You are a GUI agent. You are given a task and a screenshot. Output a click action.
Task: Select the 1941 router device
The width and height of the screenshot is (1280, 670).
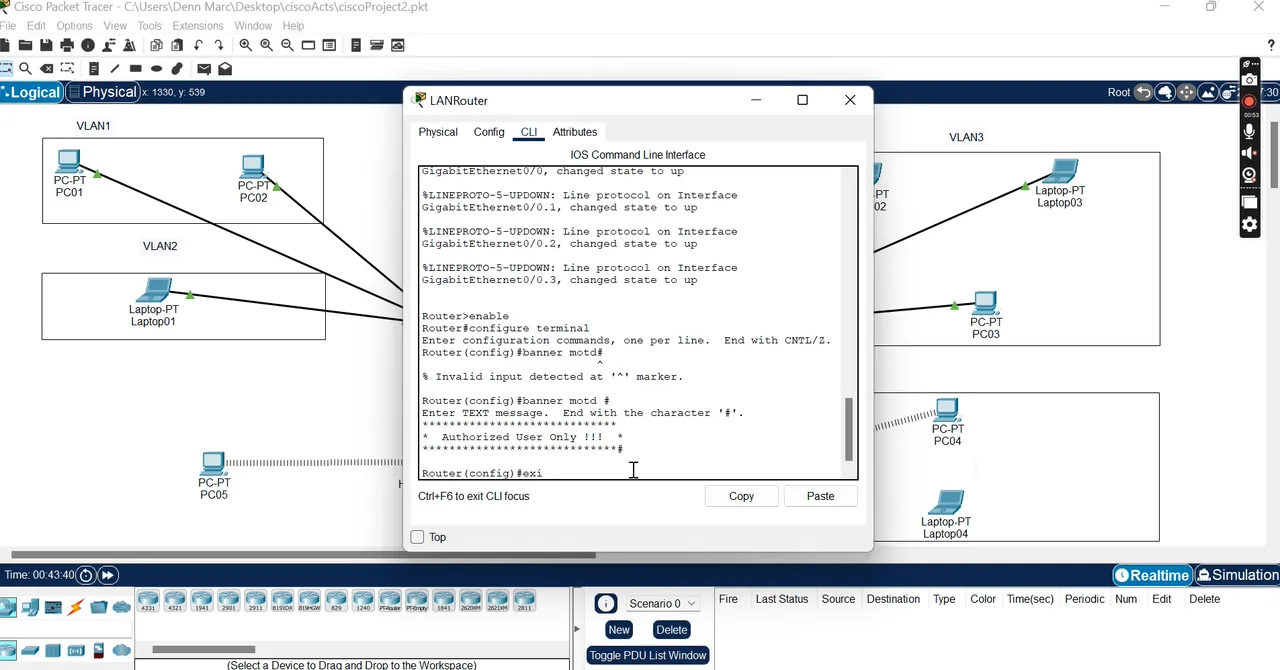[202, 601]
